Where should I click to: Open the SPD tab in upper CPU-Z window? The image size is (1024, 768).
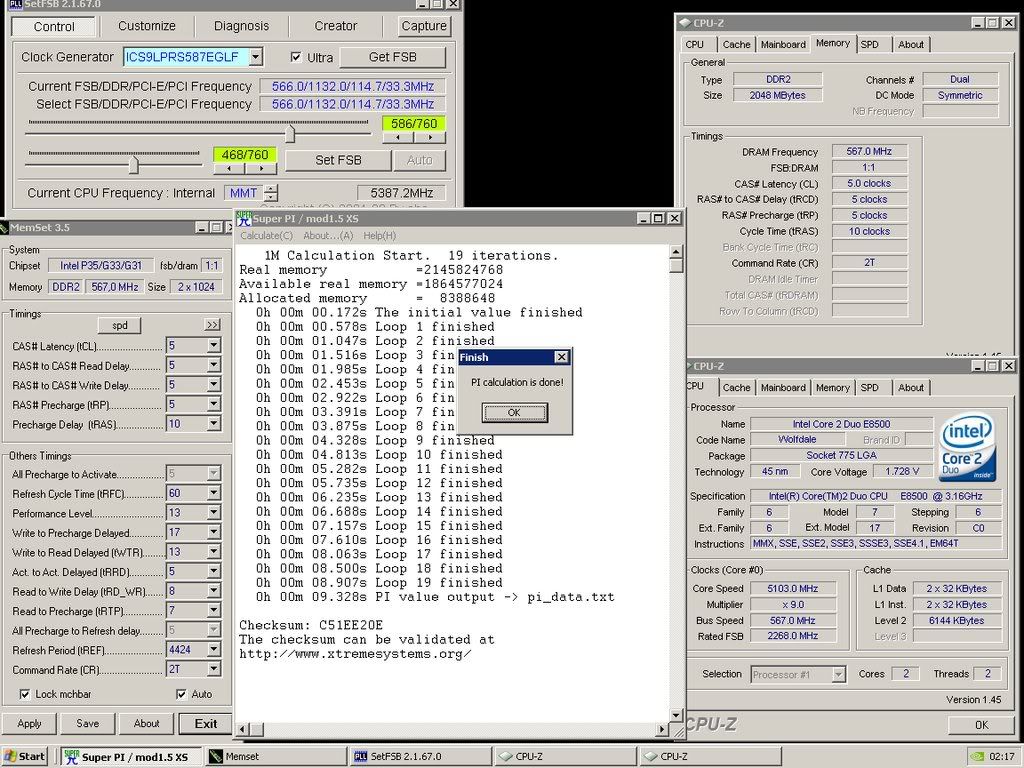[x=869, y=44]
